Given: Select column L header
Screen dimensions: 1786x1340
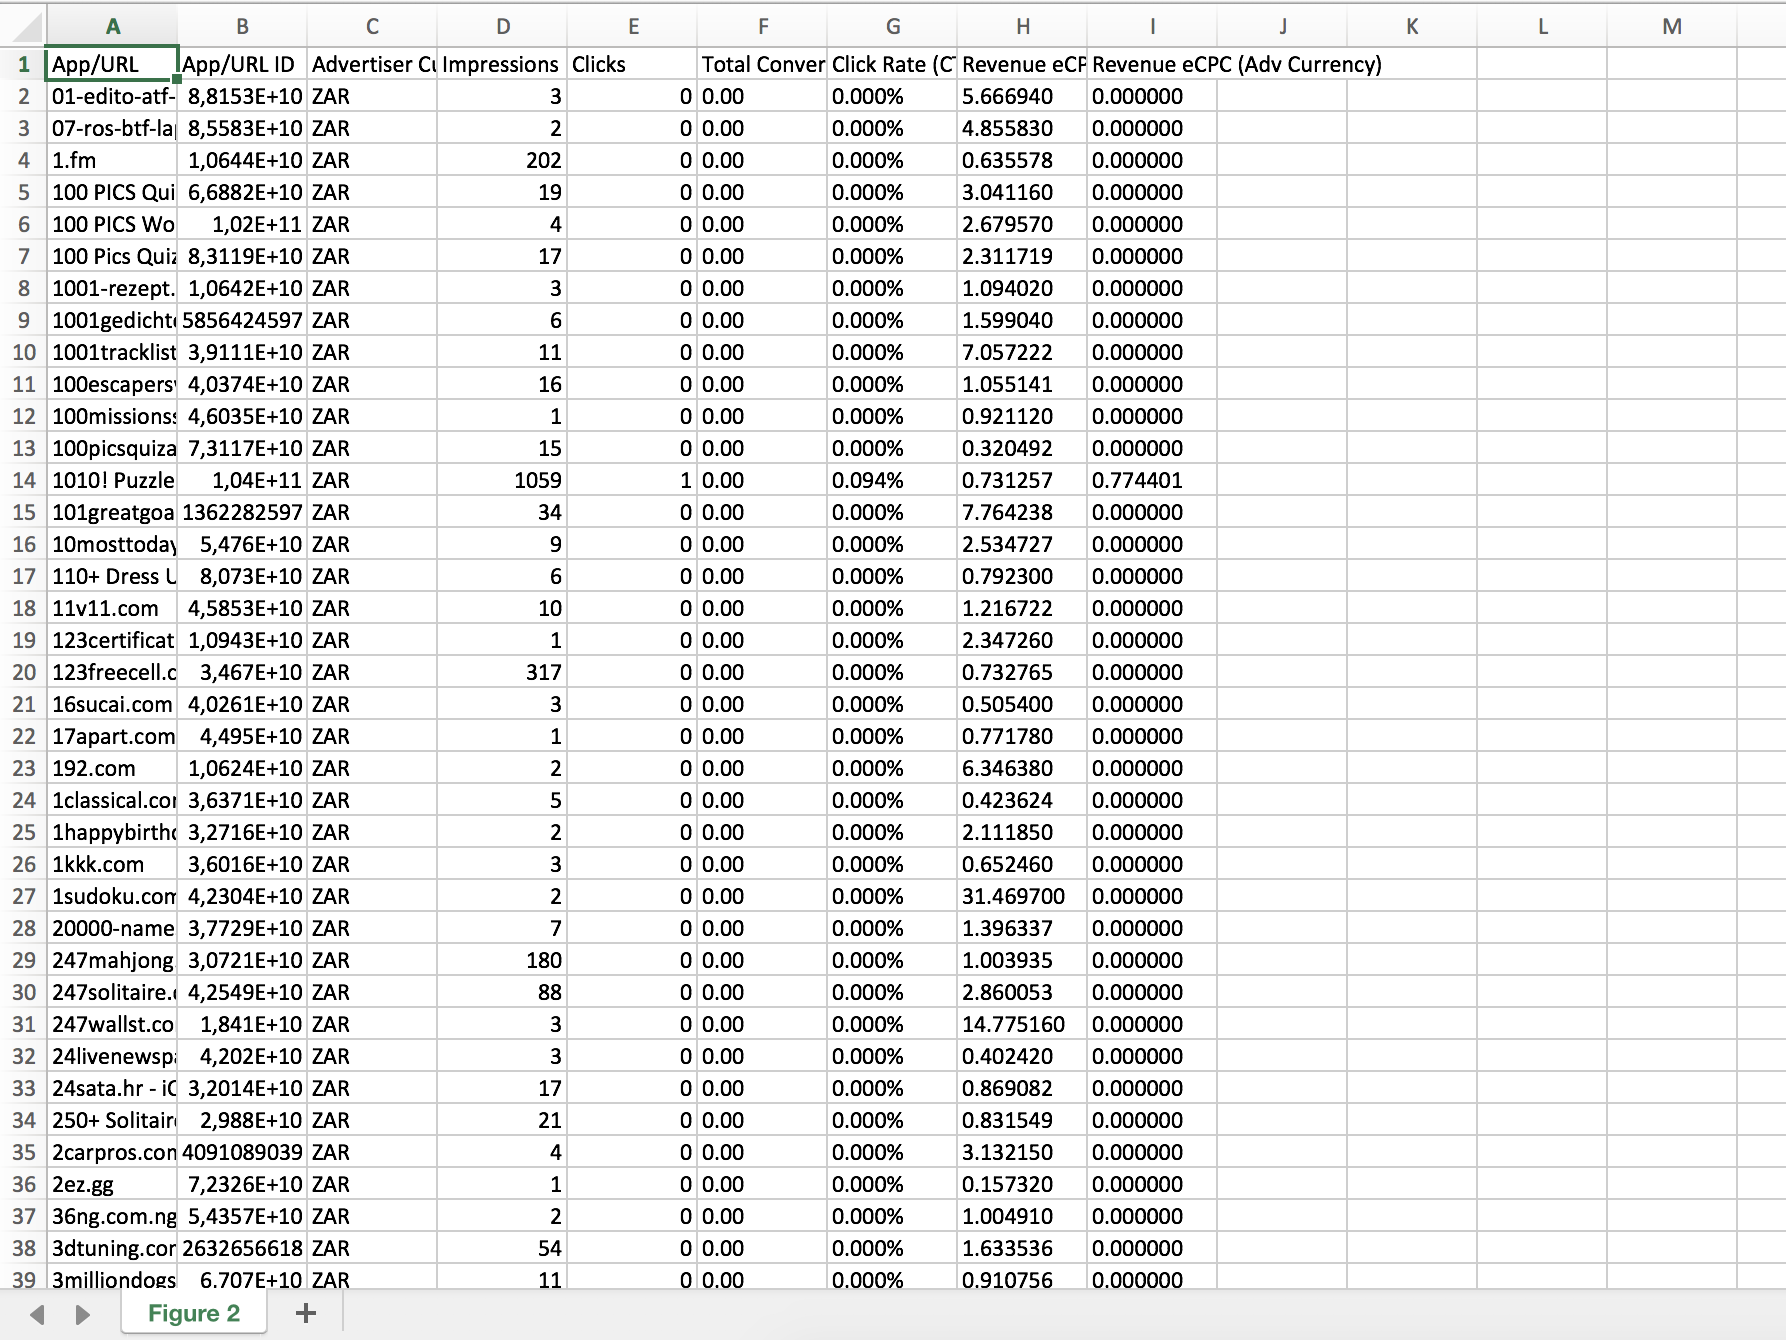Looking at the screenshot, I should [1543, 27].
